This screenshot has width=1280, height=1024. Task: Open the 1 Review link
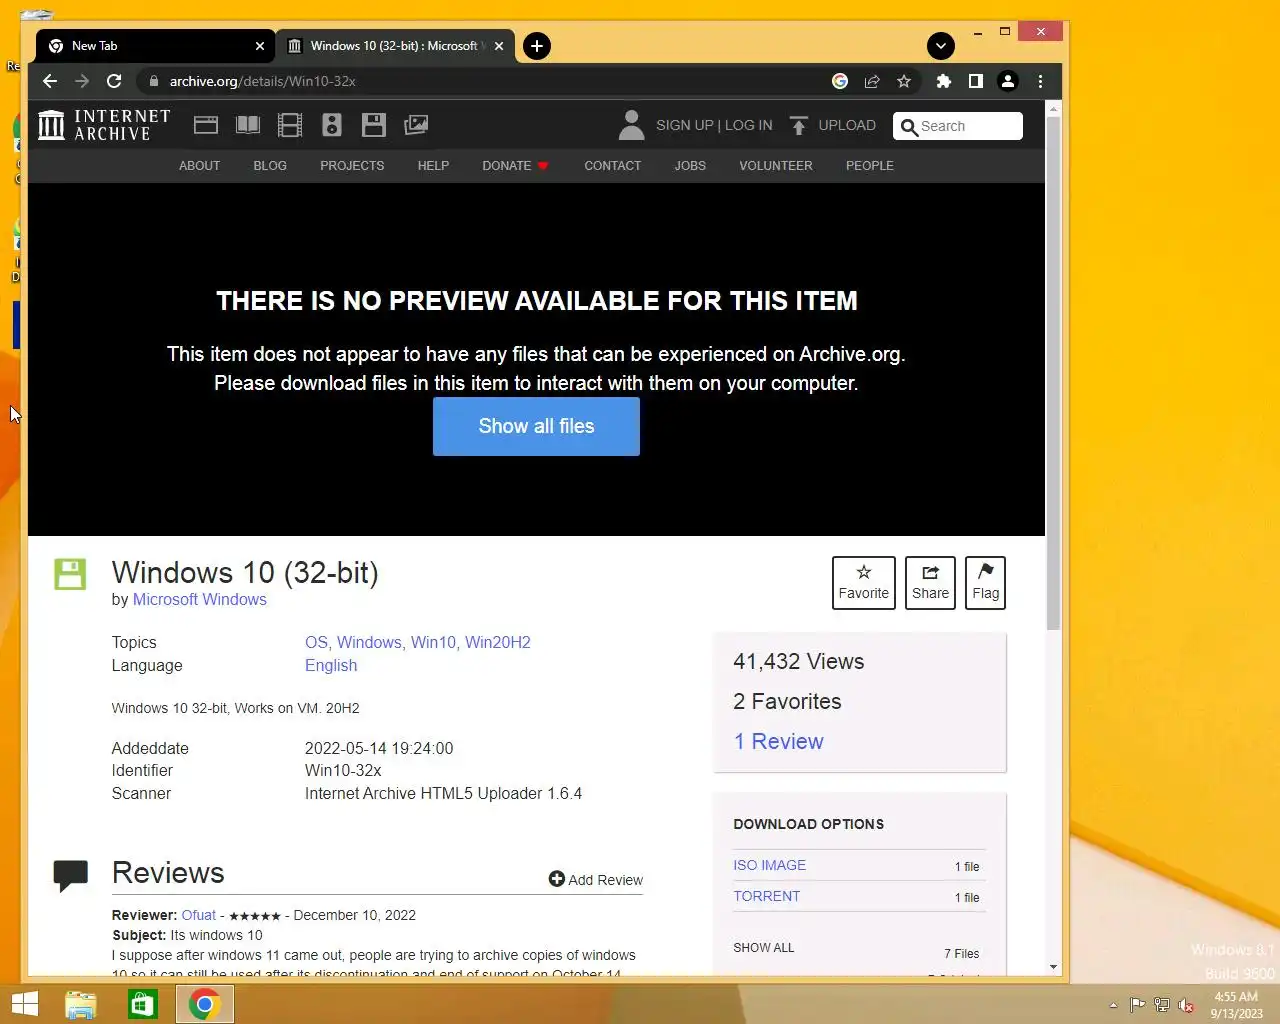(x=779, y=741)
